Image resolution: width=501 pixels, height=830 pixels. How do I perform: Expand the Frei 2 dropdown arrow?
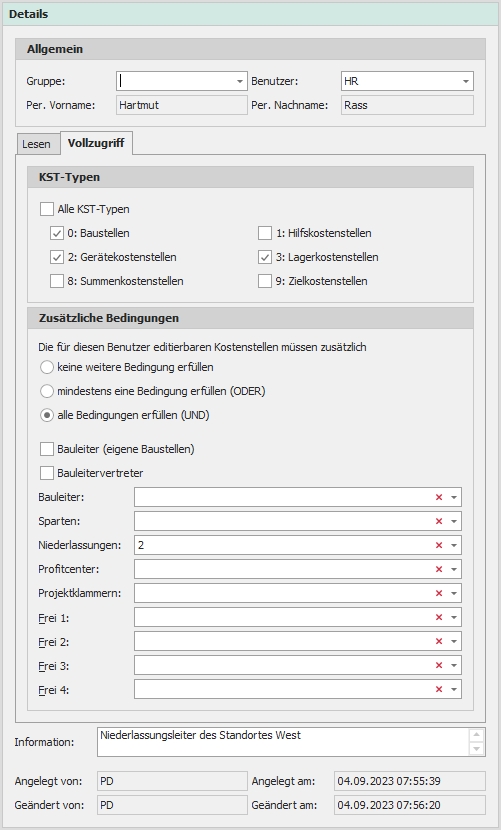(x=454, y=641)
